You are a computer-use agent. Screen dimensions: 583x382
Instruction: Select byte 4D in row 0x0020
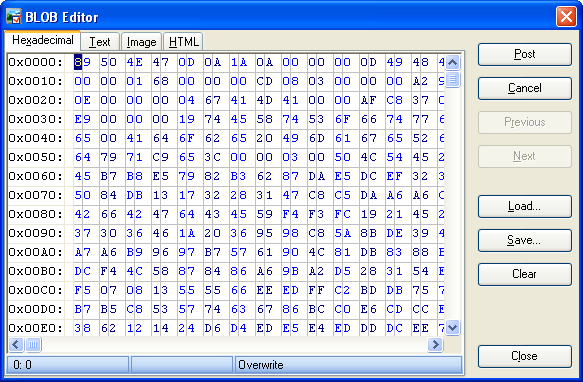tap(264, 100)
